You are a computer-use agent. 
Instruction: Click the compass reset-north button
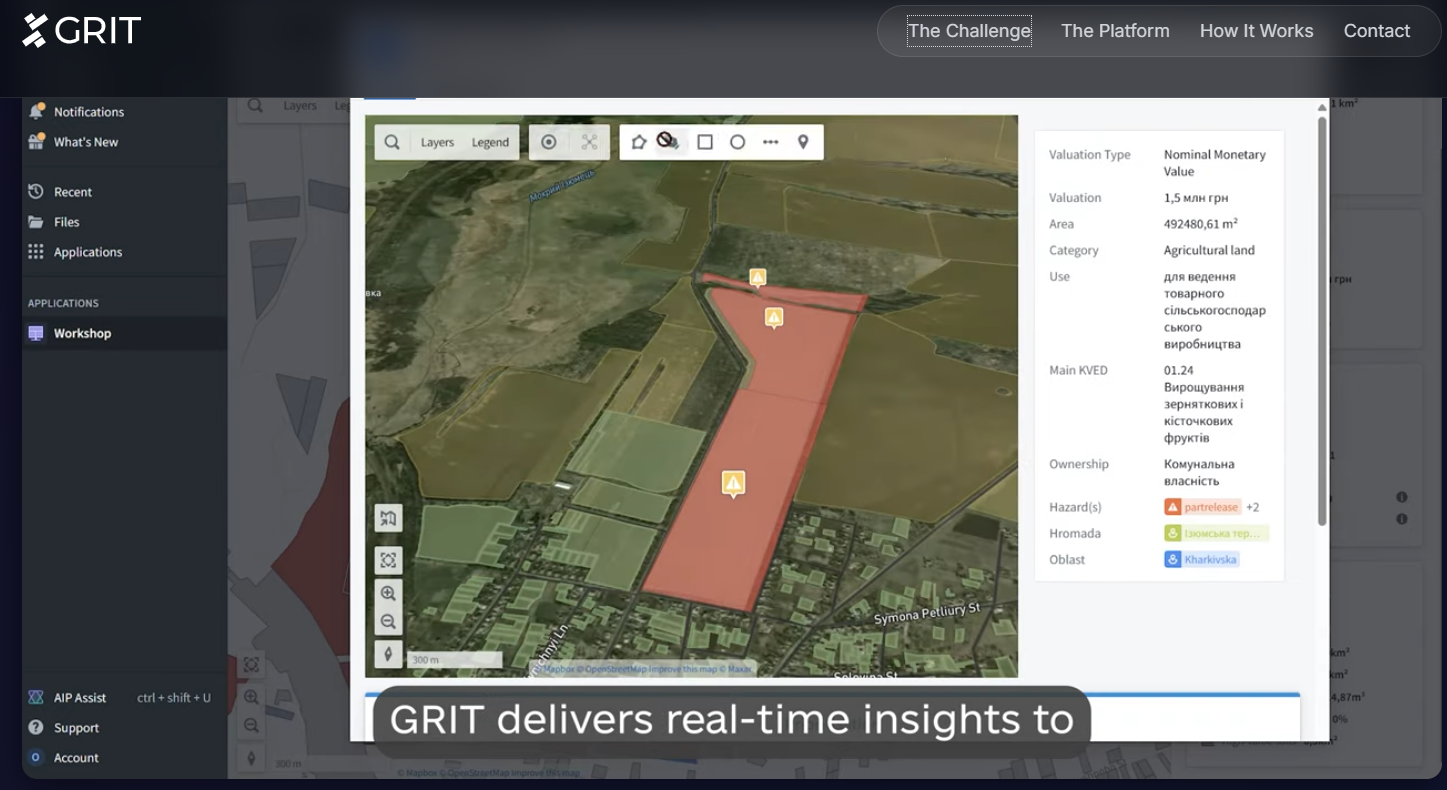pyautogui.click(x=388, y=654)
